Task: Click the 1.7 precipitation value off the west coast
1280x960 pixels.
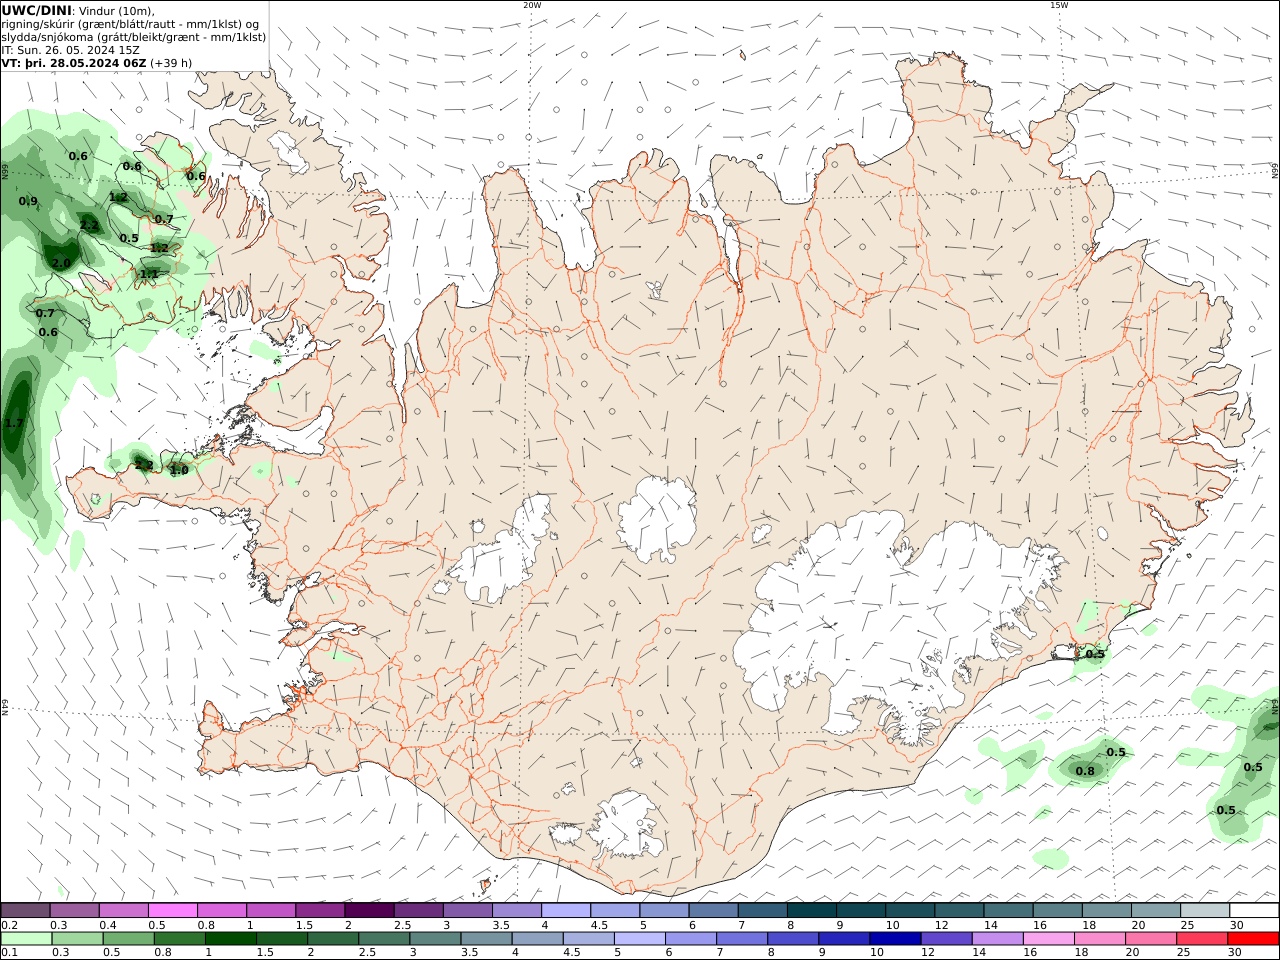Action: point(14,423)
